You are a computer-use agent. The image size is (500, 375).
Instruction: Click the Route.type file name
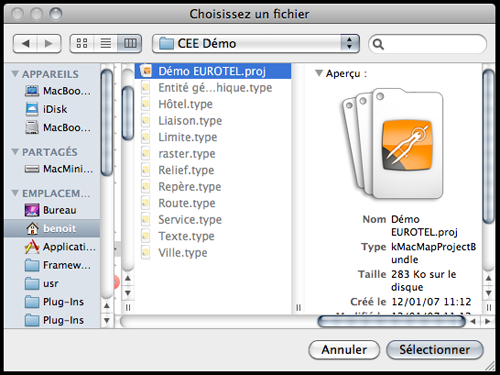point(187,203)
